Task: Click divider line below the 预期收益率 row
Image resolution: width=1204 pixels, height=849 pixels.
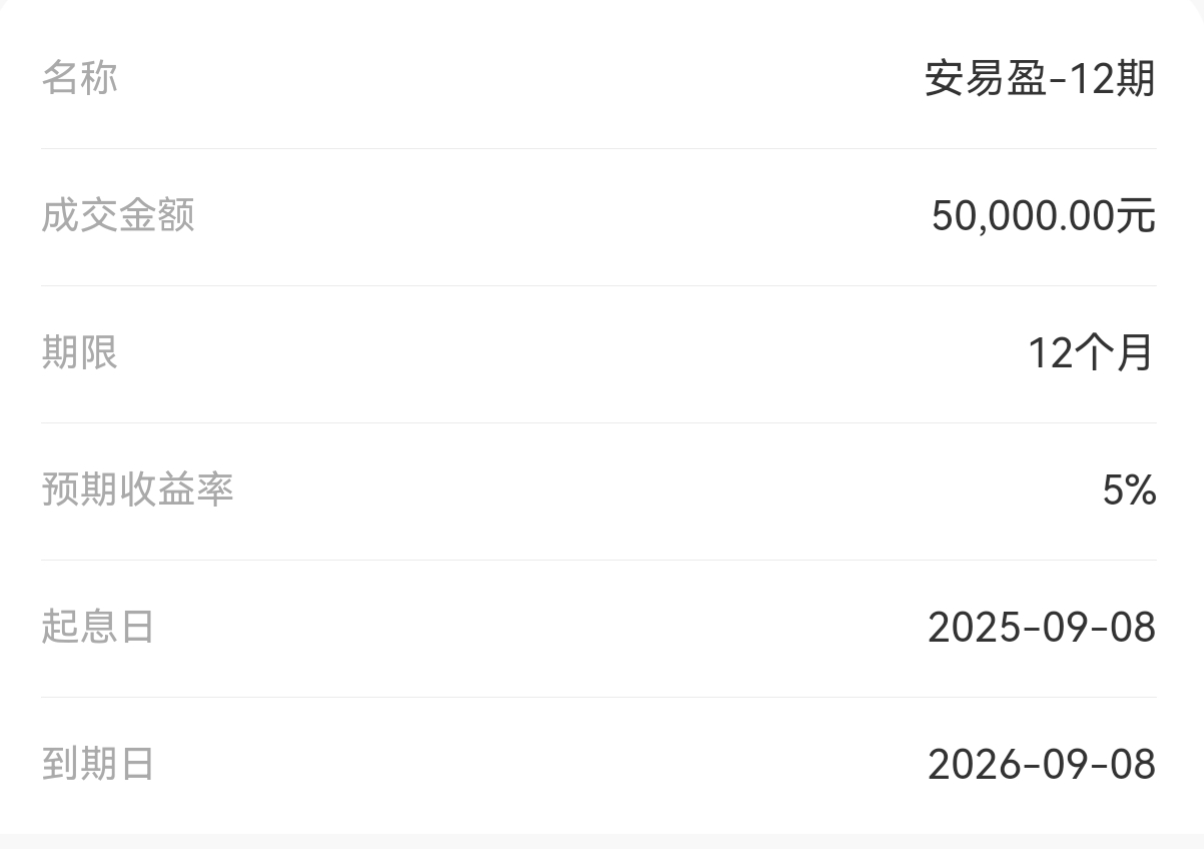Action: (x=599, y=560)
